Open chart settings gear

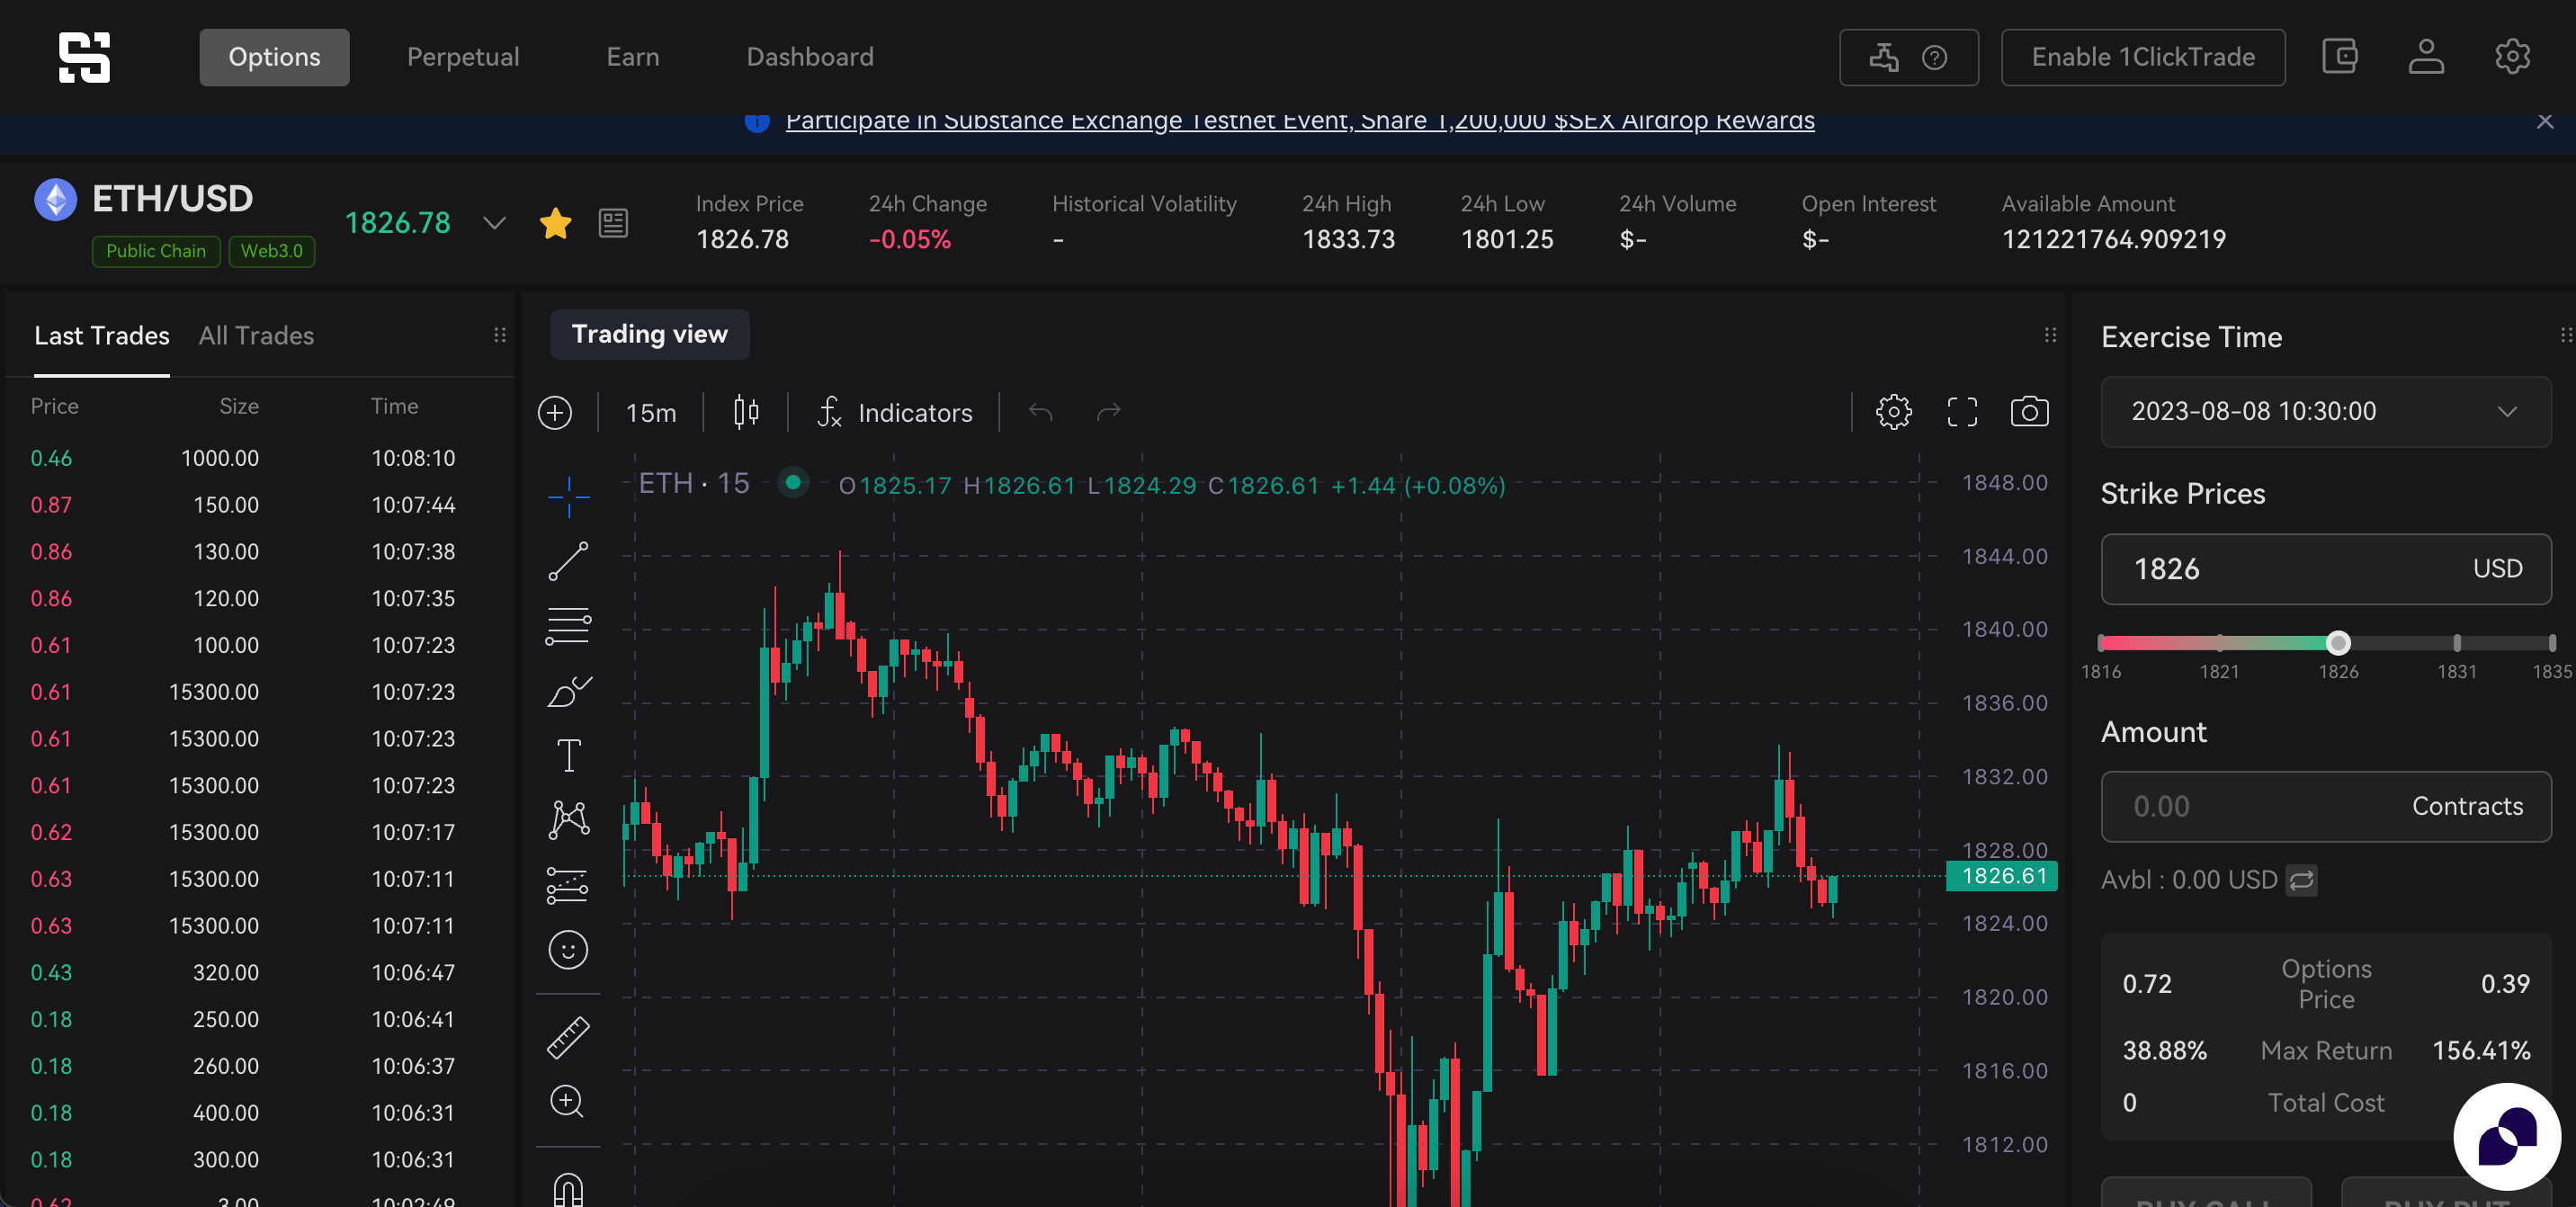tap(1893, 412)
